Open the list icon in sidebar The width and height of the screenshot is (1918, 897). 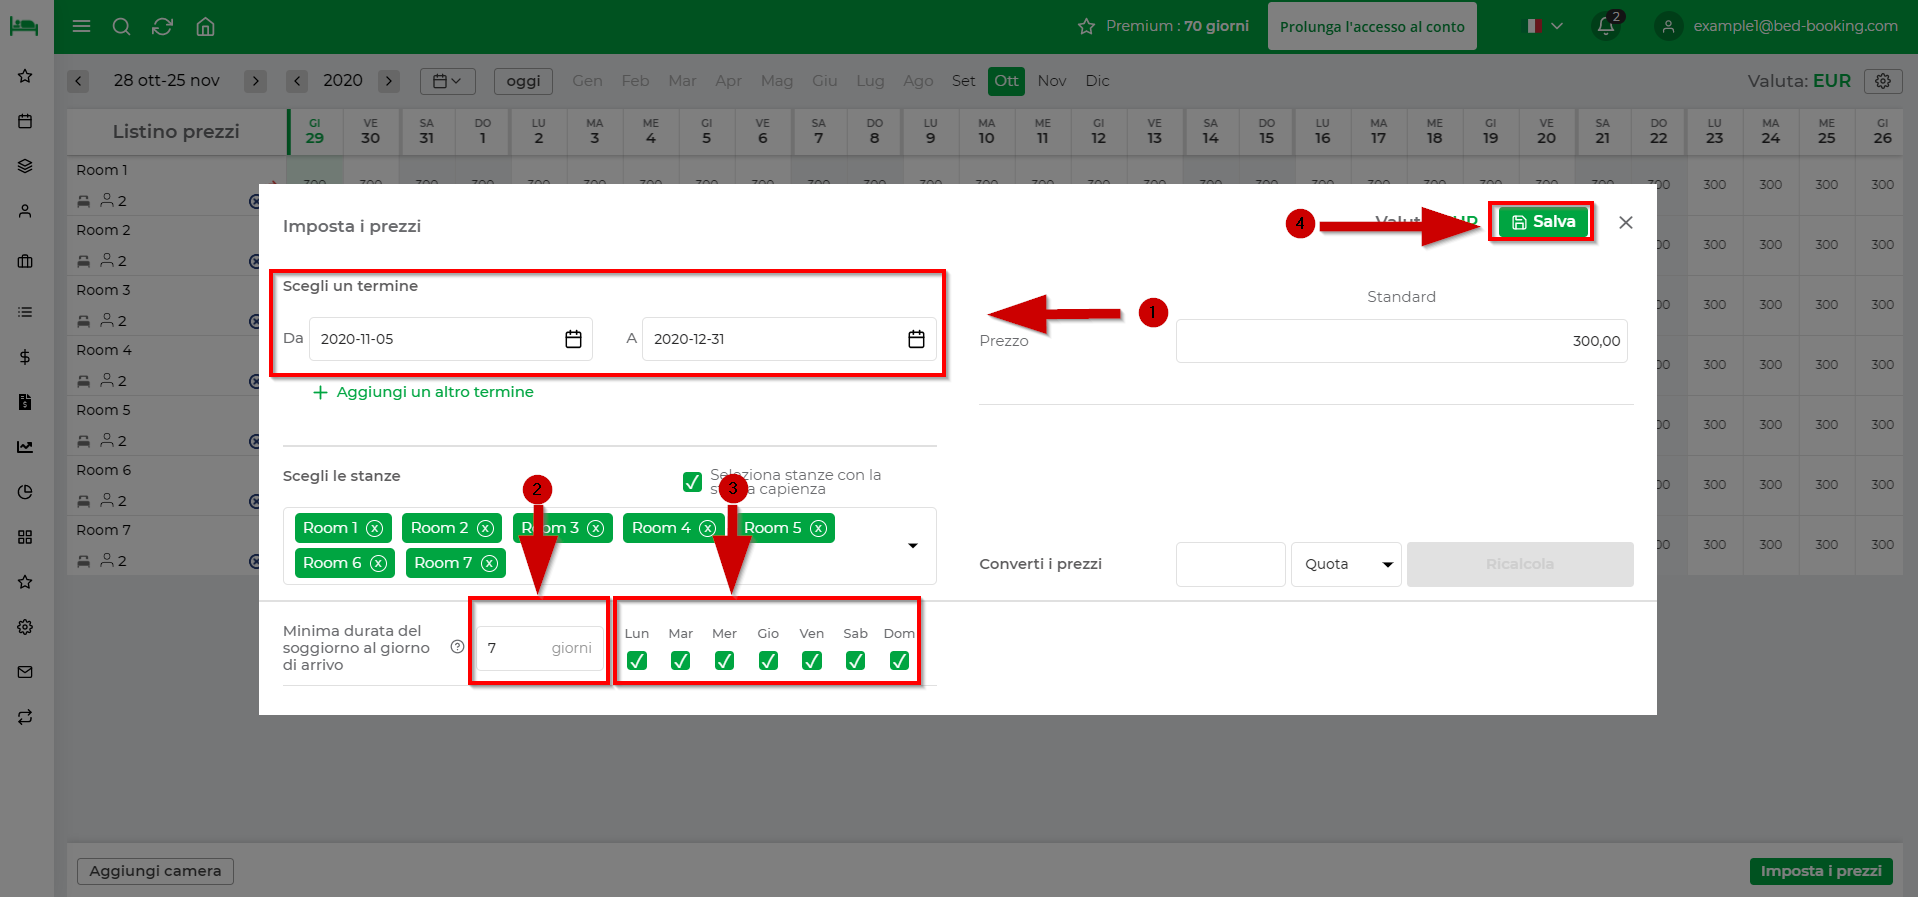[25, 312]
